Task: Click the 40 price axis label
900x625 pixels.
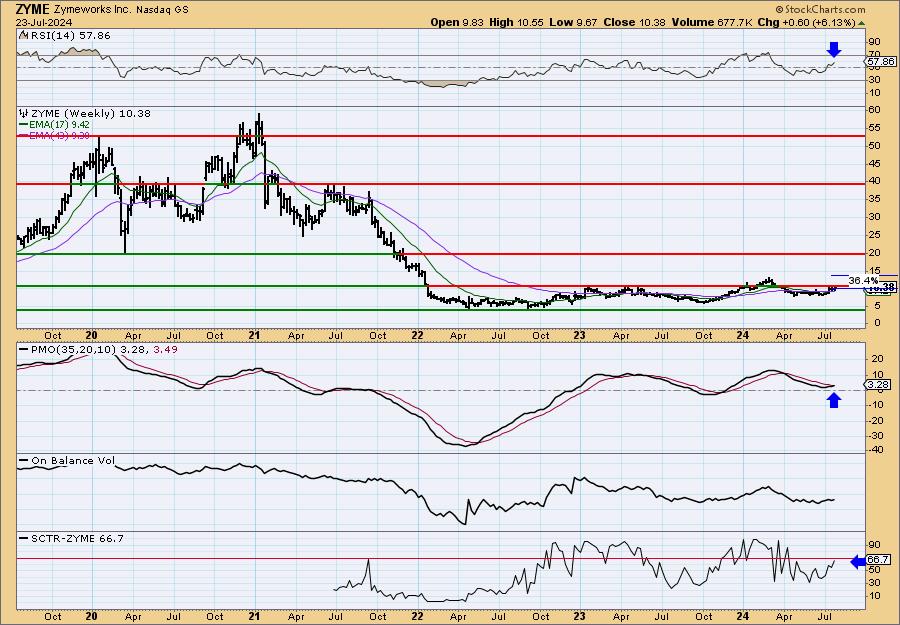Action: point(874,181)
